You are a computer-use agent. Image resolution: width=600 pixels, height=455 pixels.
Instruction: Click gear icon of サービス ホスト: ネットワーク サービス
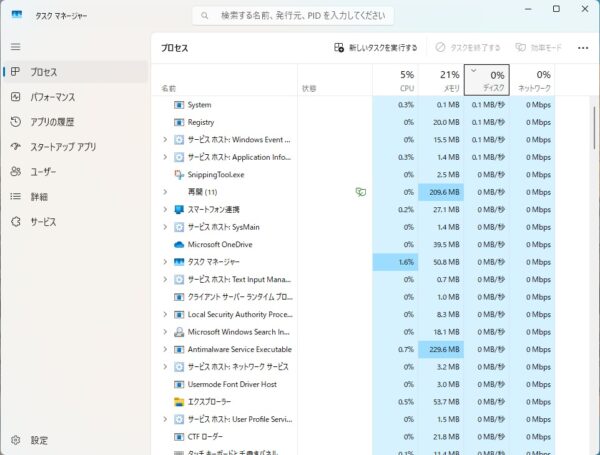tap(179, 367)
